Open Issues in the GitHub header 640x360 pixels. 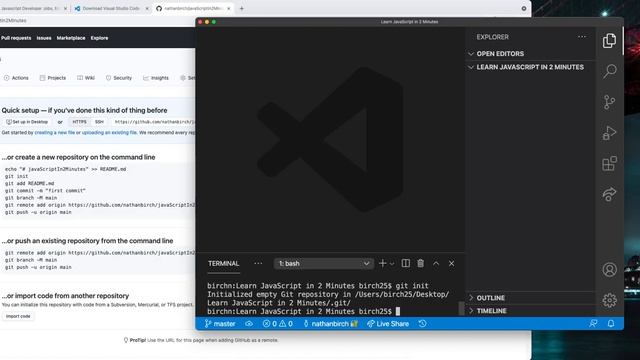44,38
